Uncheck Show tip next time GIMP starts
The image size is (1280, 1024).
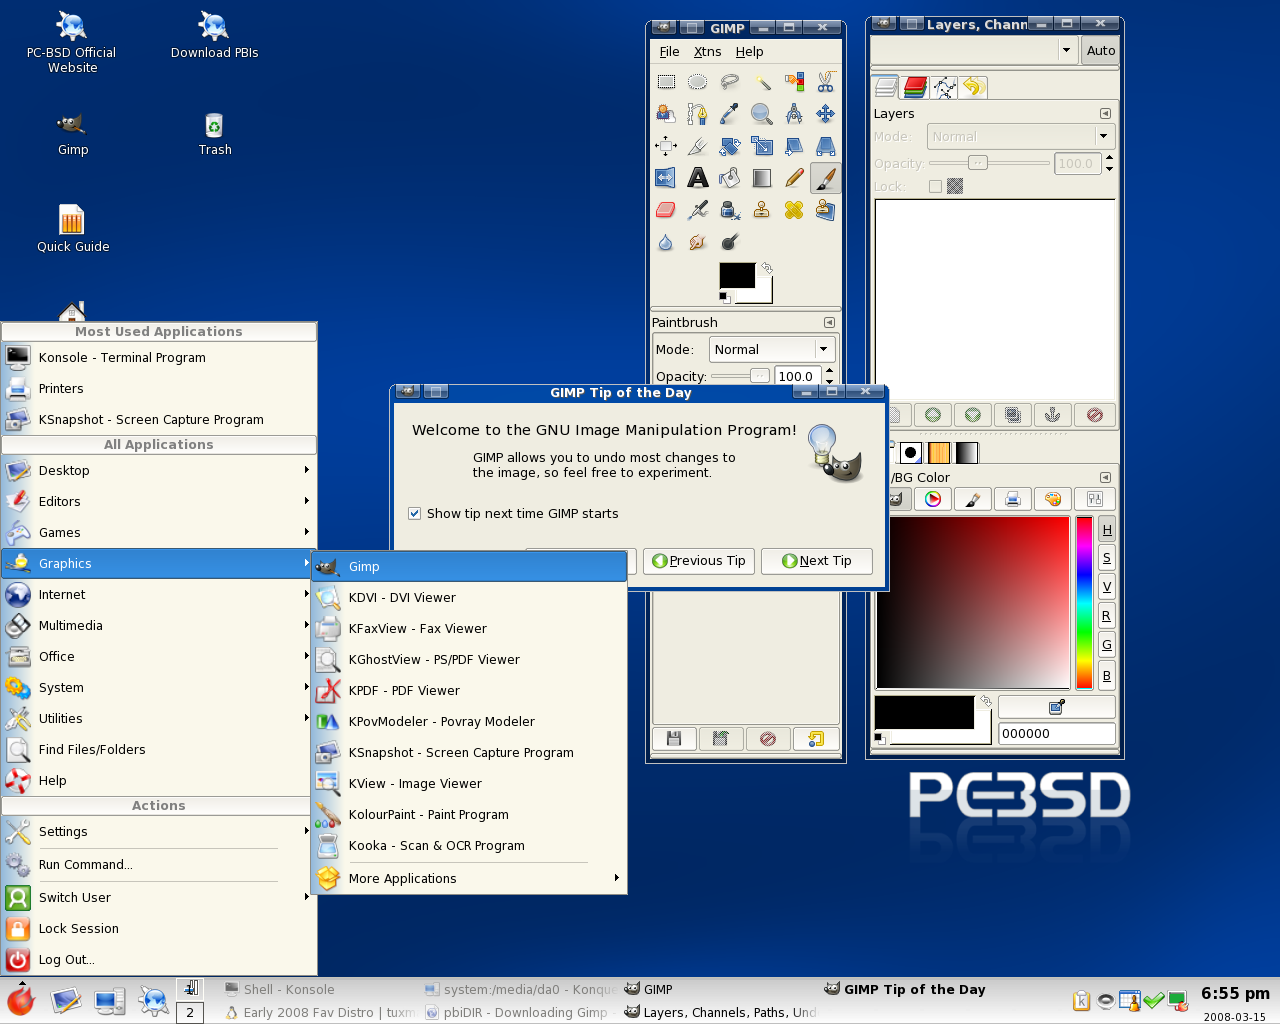click(414, 513)
